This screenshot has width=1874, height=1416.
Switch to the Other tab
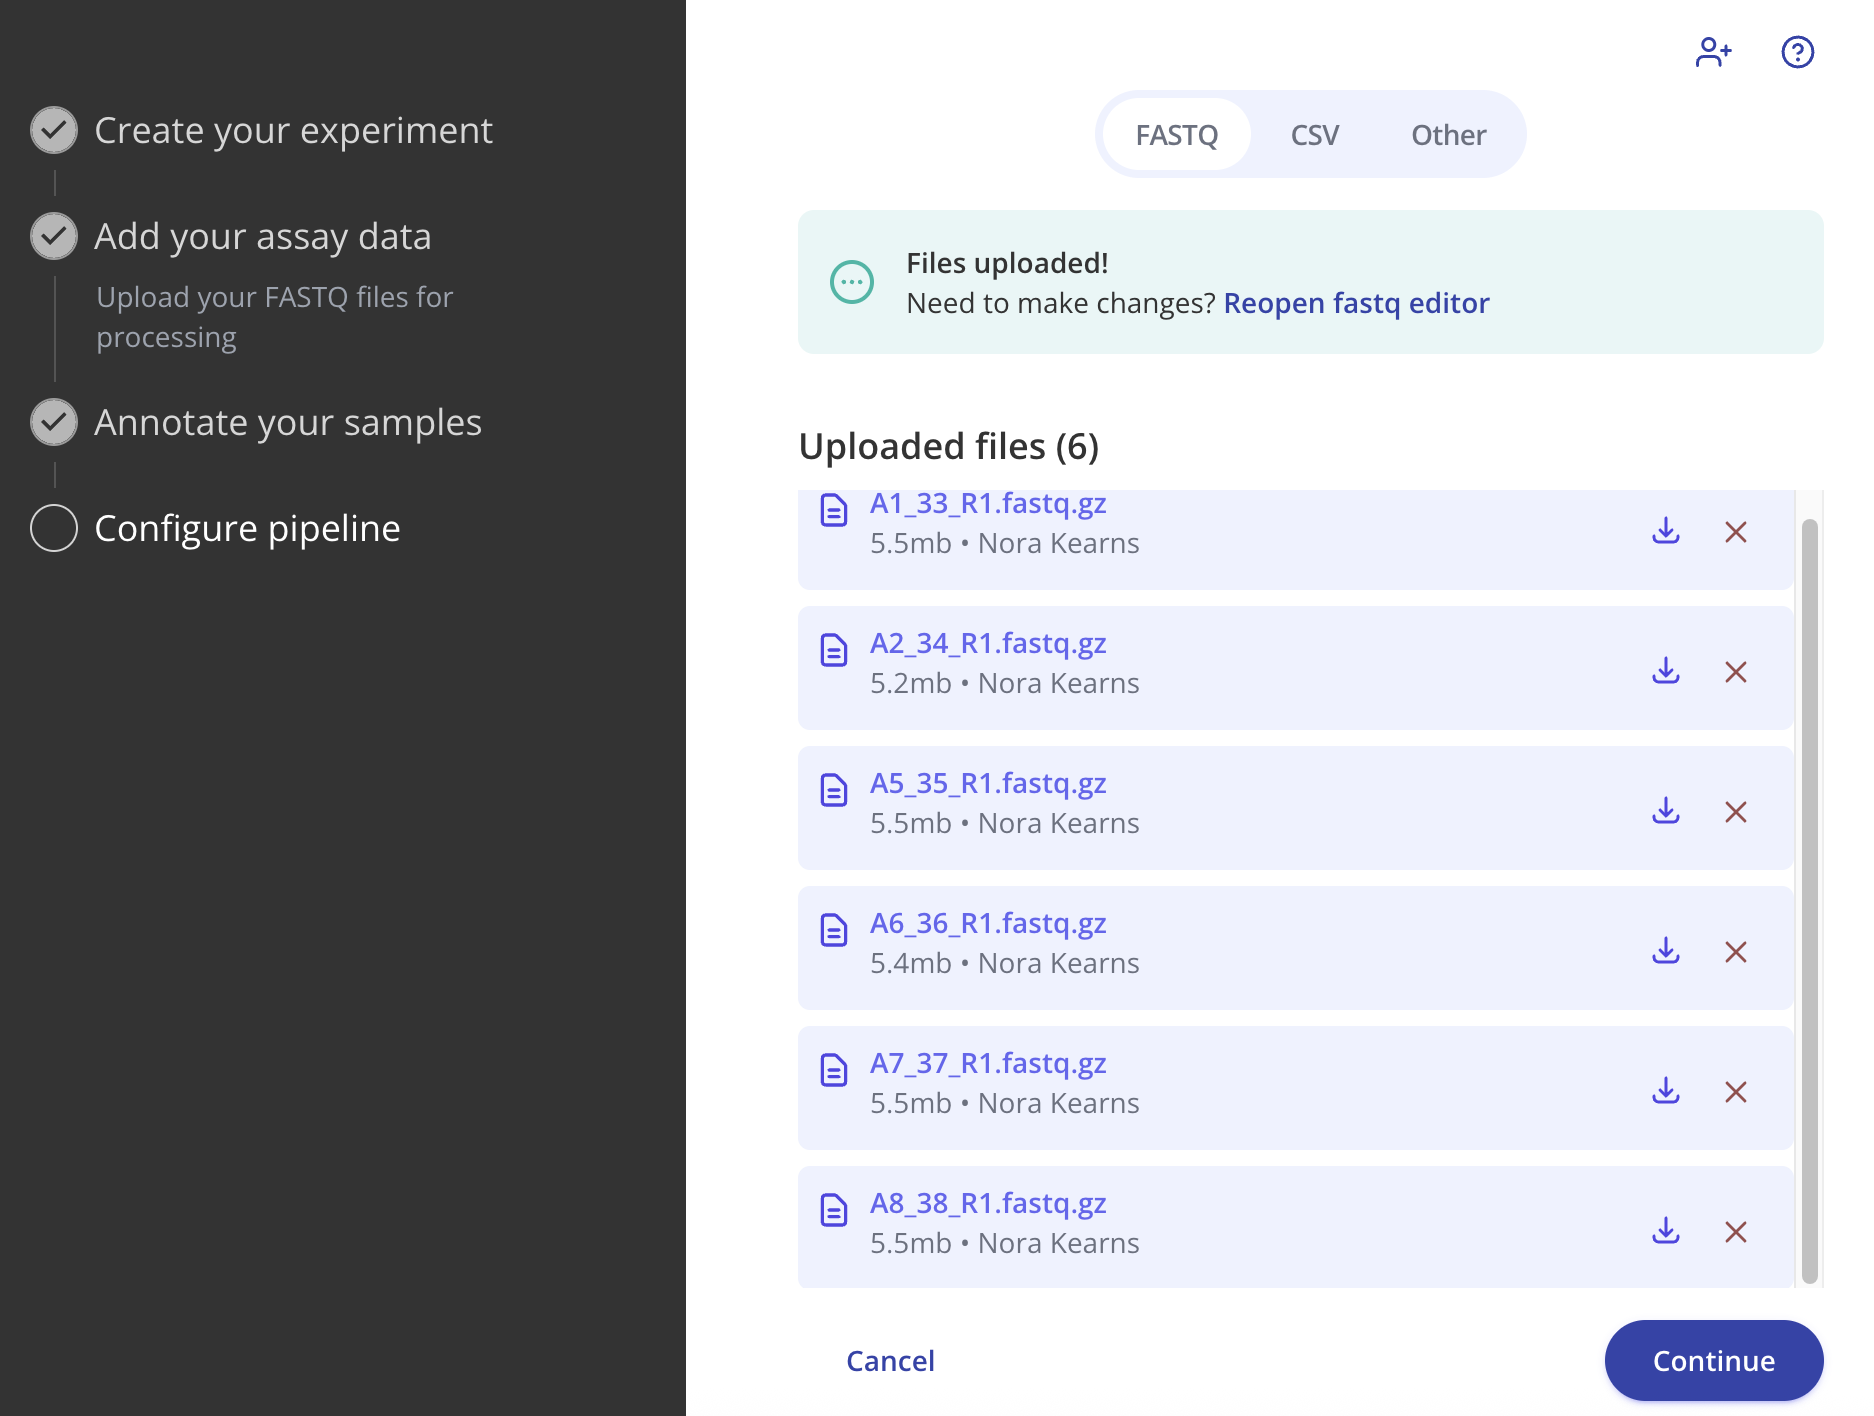1448,135
